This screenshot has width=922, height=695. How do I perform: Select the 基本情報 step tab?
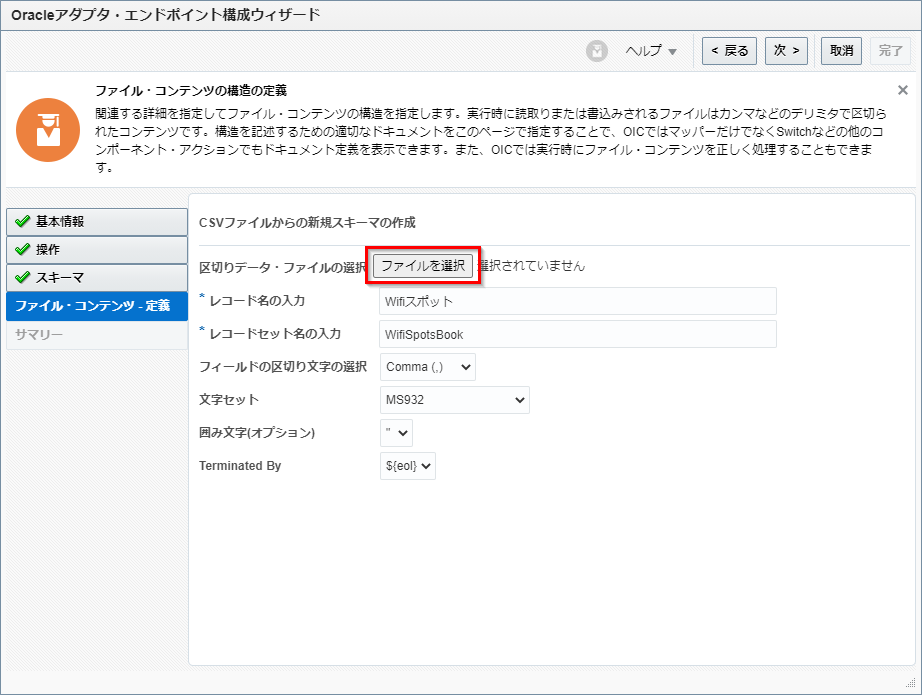pyautogui.click(x=97, y=222)
